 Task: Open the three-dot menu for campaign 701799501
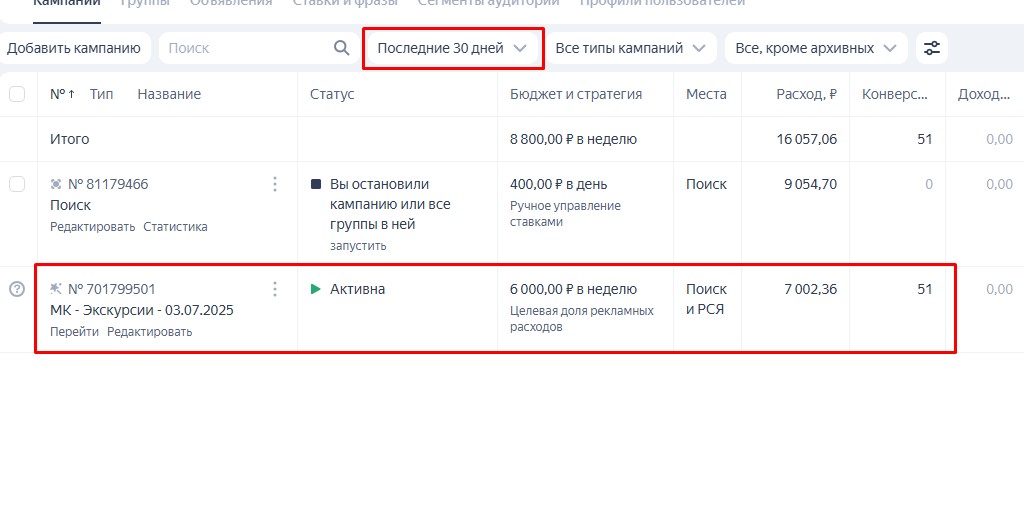(275, 289)
